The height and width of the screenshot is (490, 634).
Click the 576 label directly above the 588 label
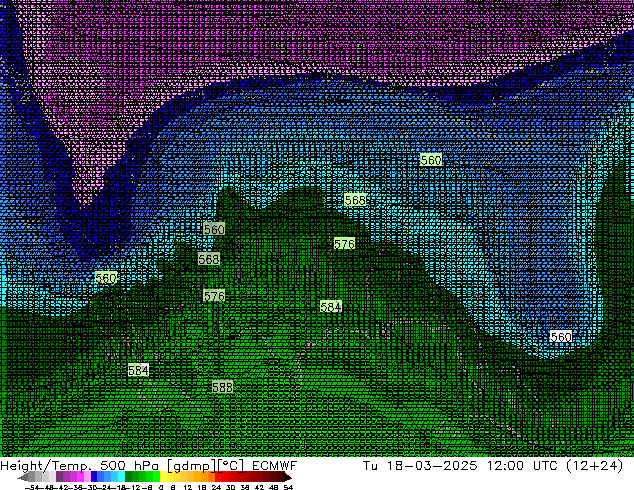pyautogui.click(x=214, y=296)
